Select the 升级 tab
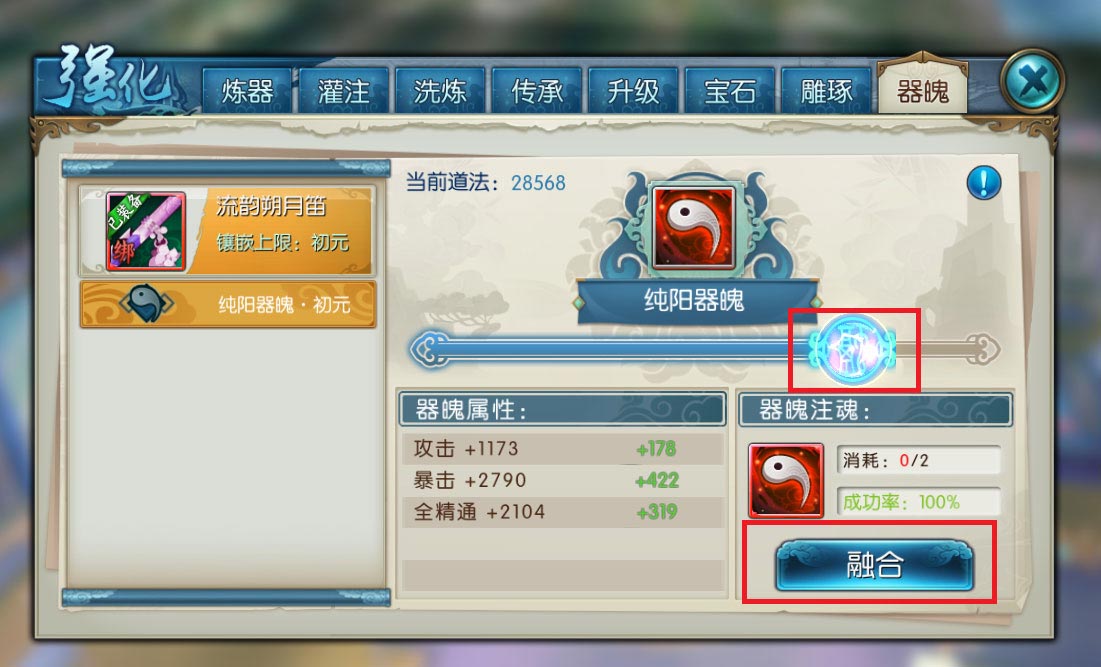 click(633, 91)
